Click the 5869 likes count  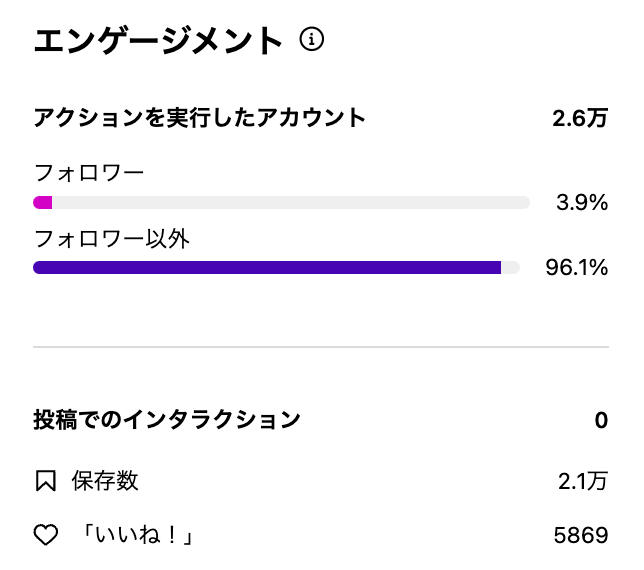point(581,536)
